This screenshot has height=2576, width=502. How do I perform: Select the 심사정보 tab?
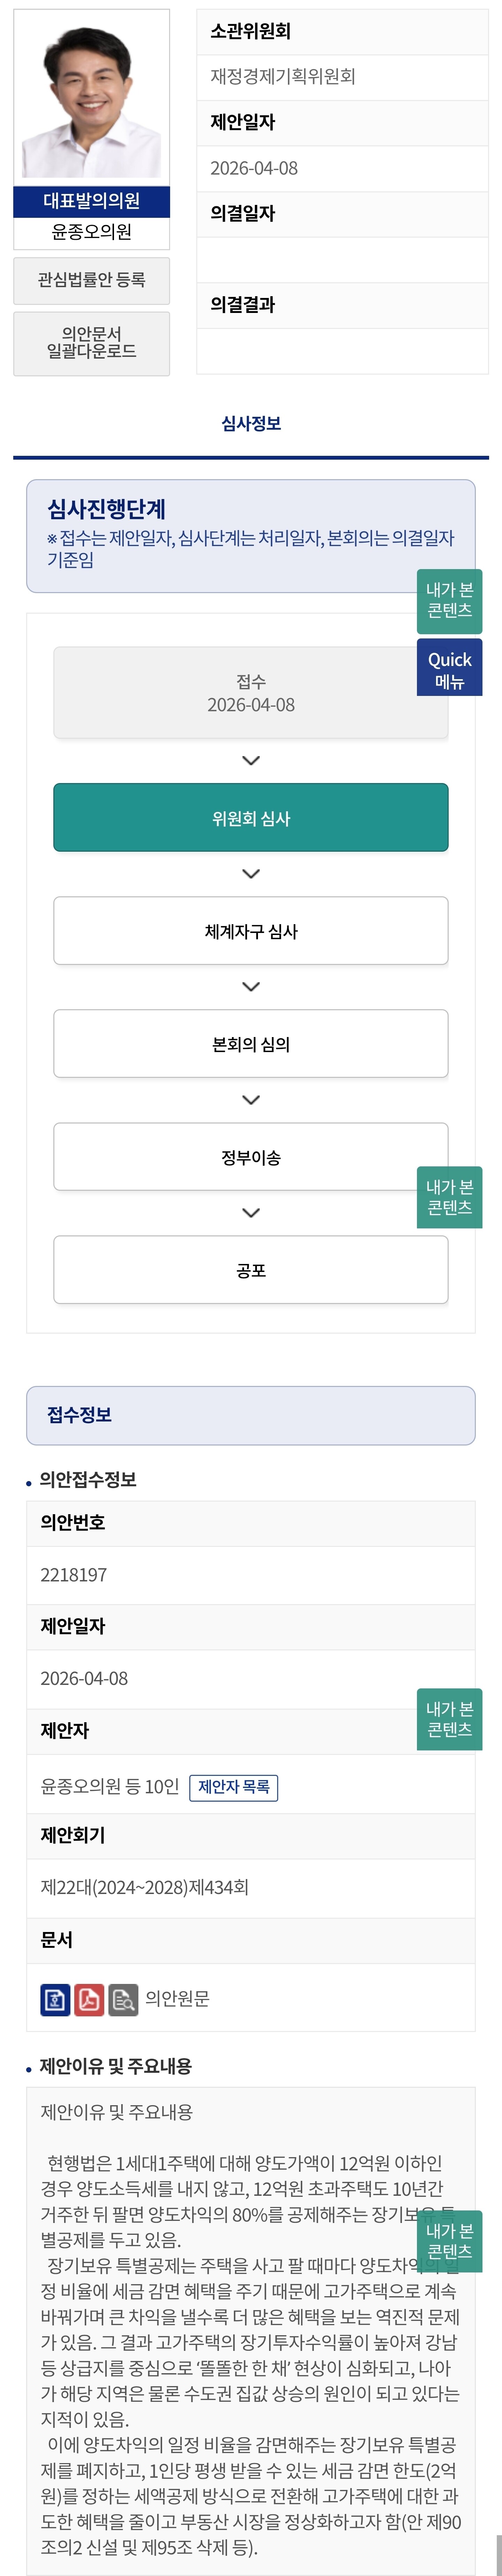[251, 423]
